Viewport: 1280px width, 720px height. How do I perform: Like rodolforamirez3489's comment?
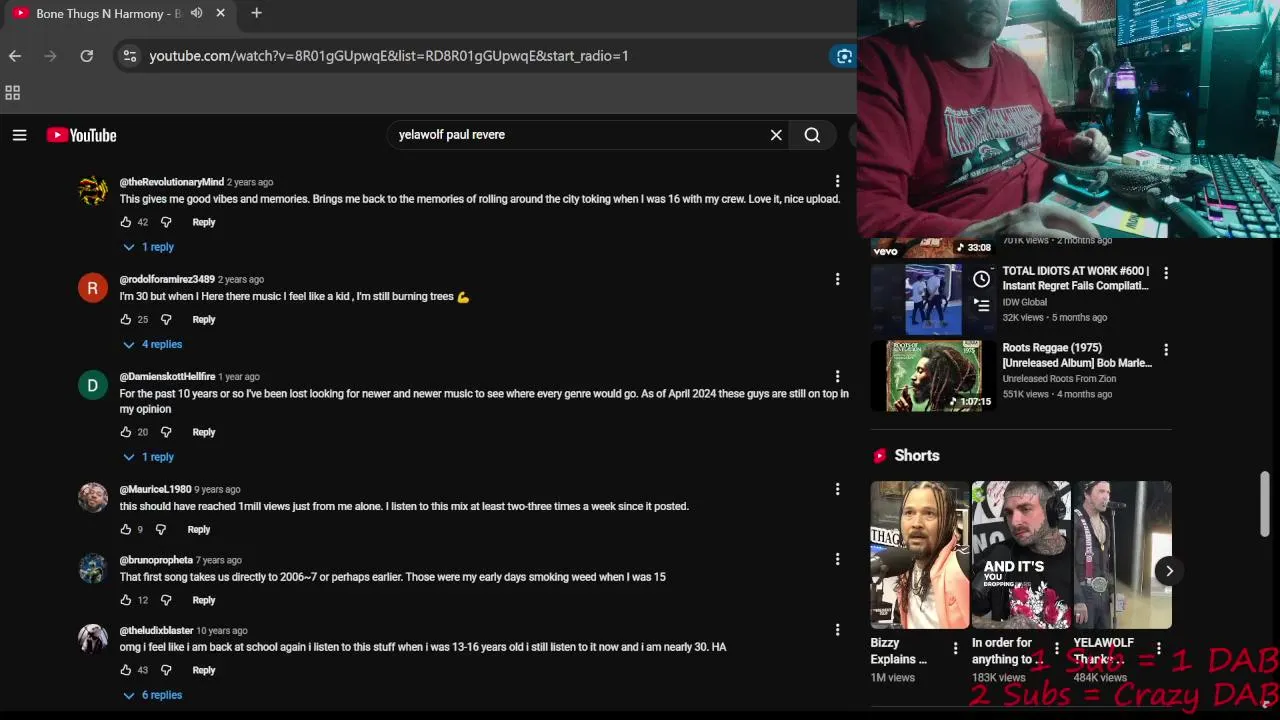(x=125, y=319)
